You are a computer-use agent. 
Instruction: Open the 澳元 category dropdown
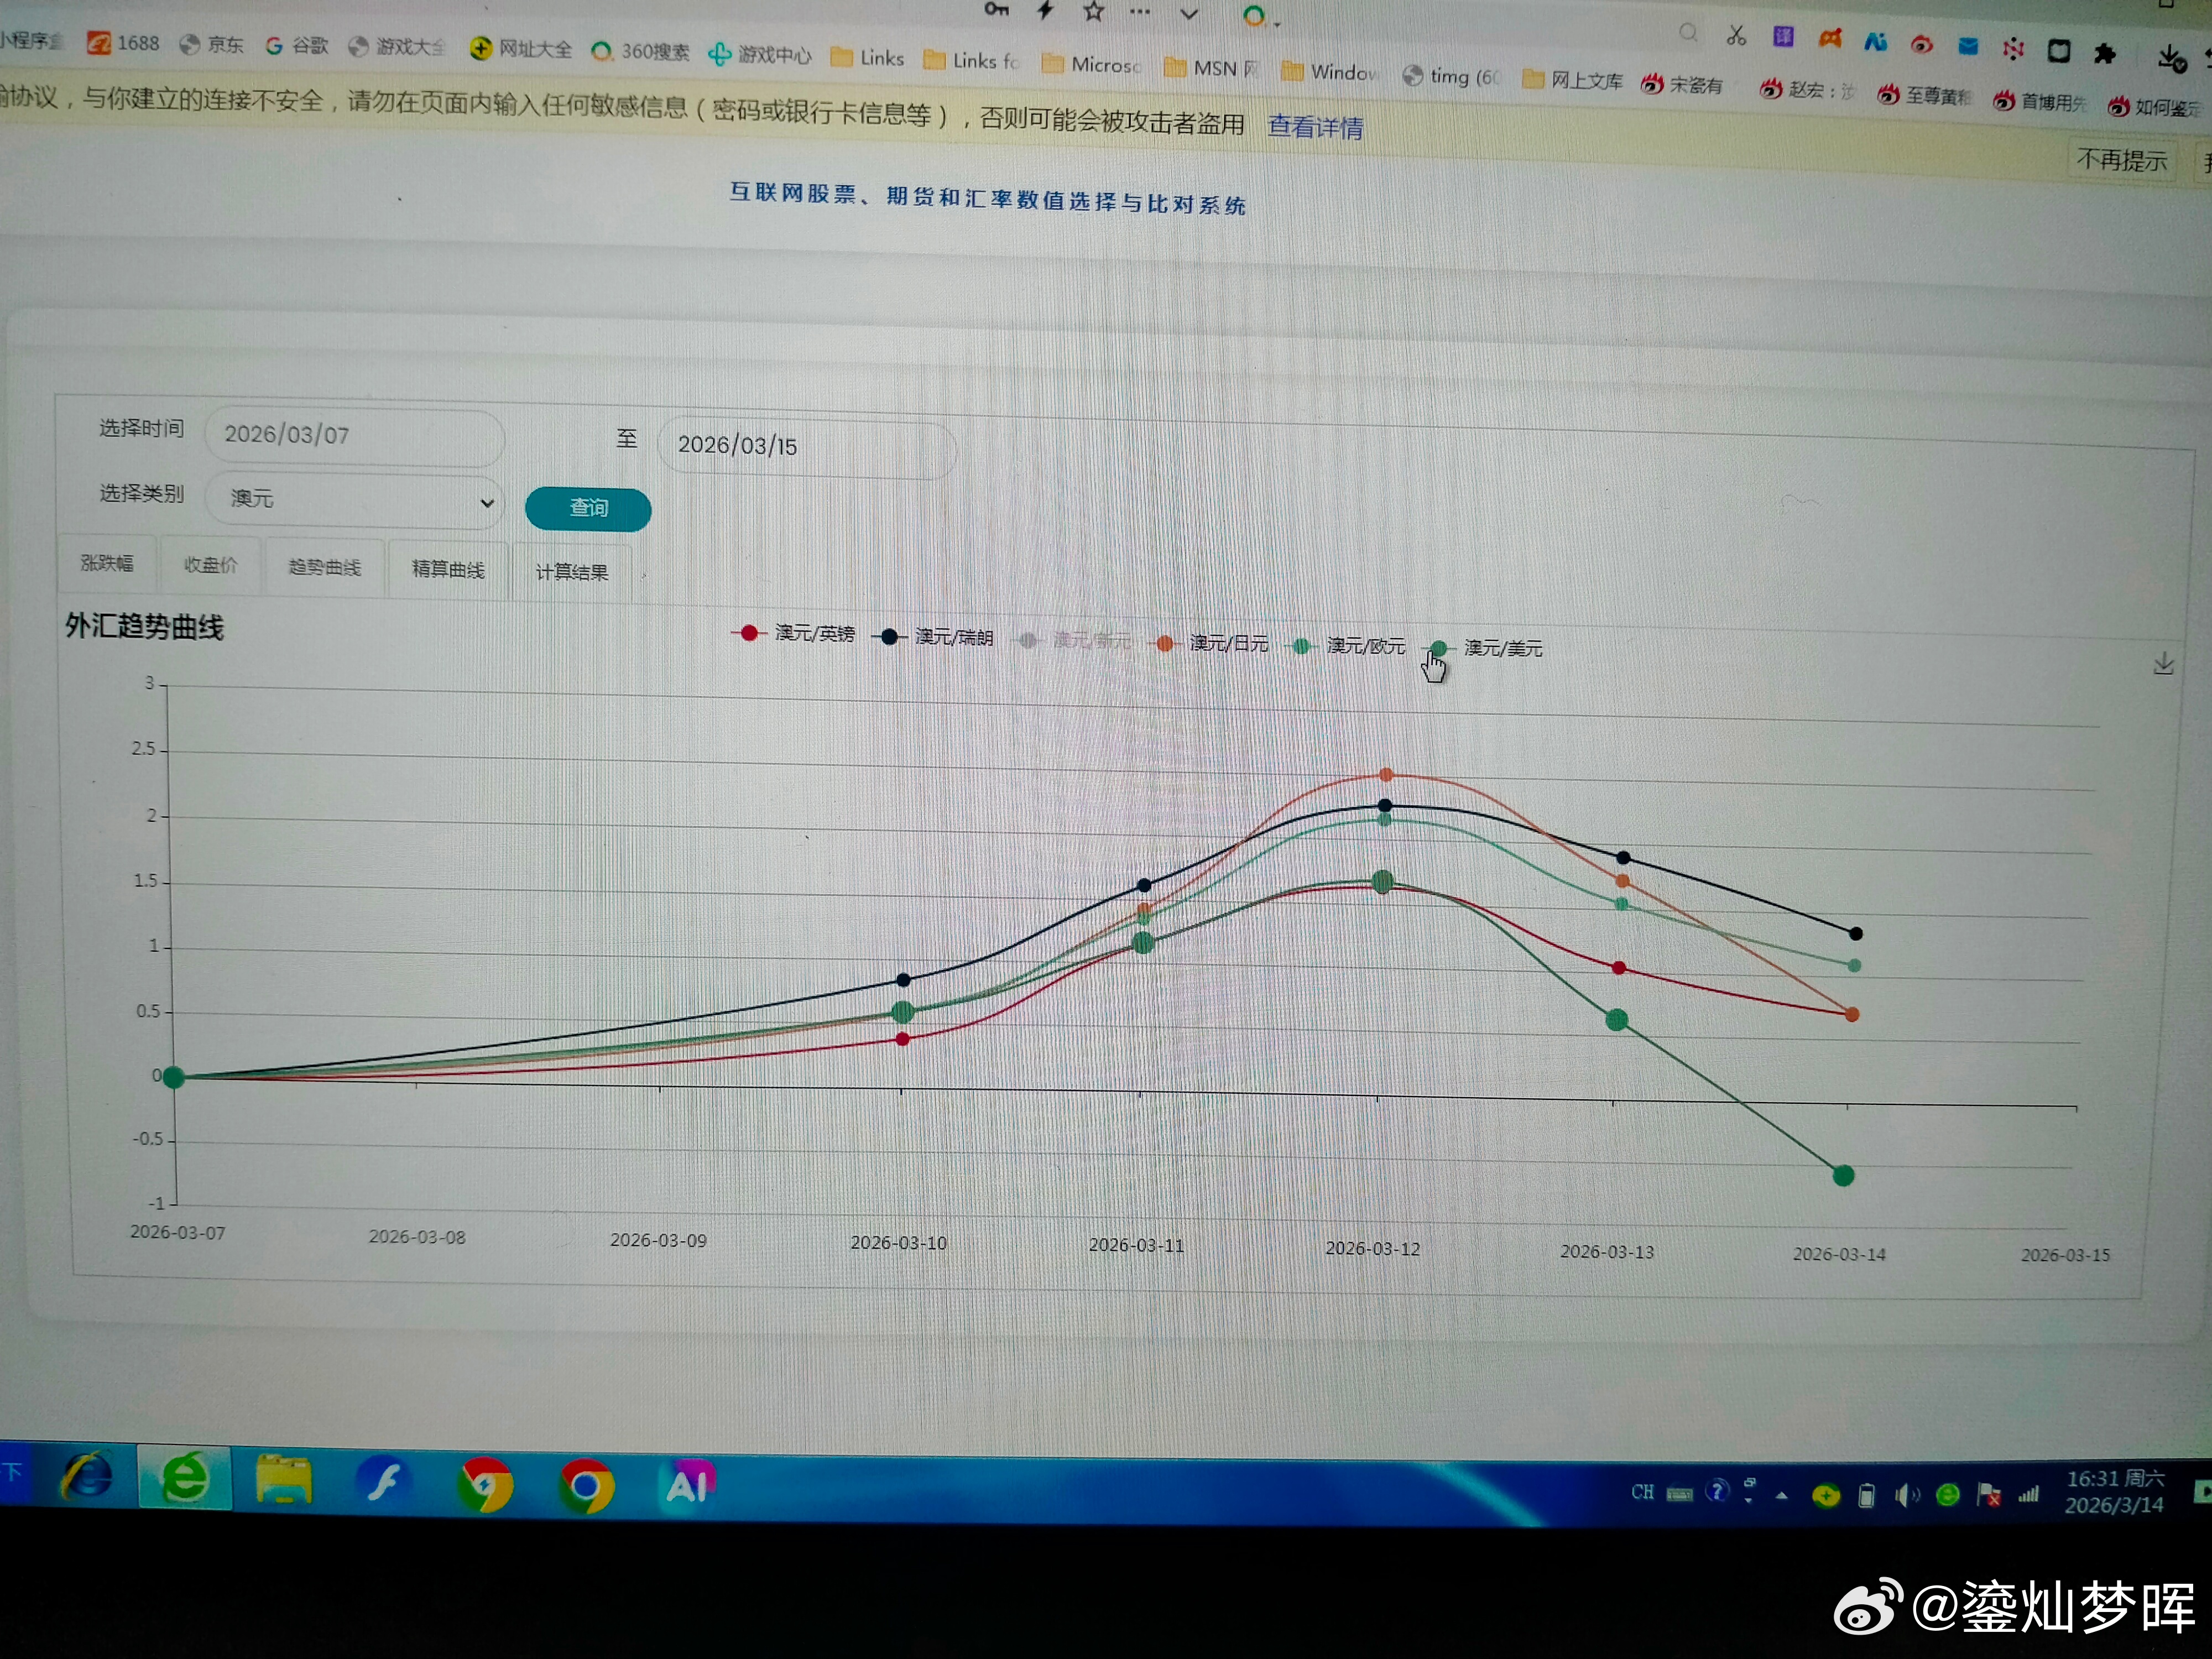[360, 499]
